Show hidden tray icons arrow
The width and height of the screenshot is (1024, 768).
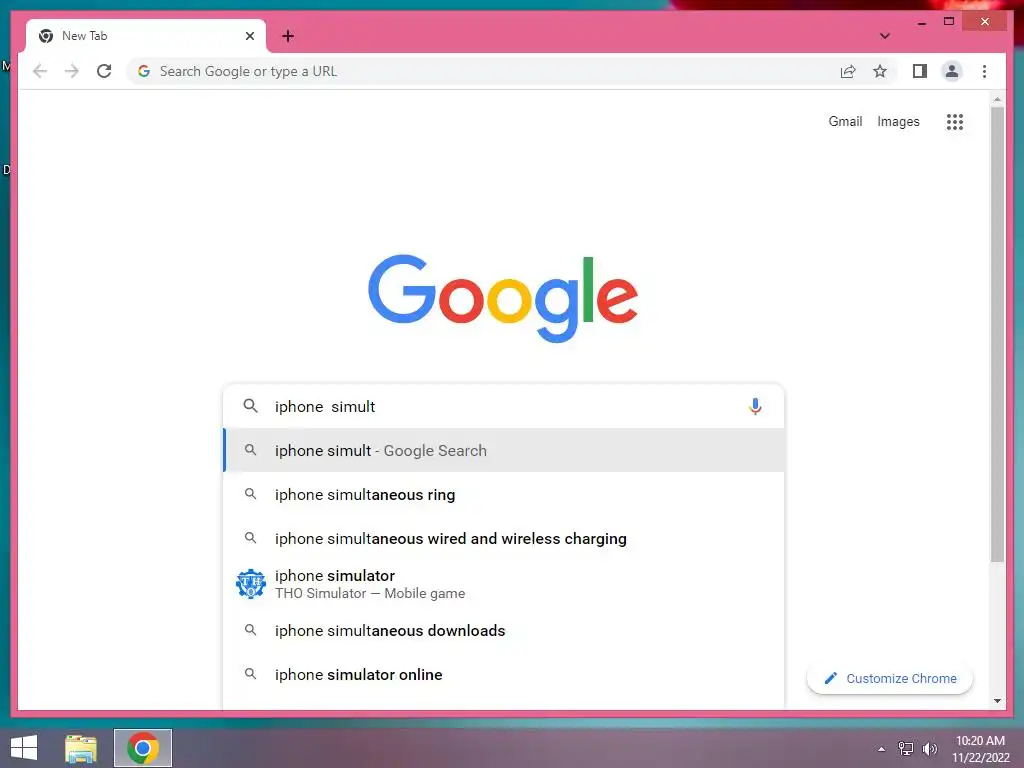coord(882,749)
